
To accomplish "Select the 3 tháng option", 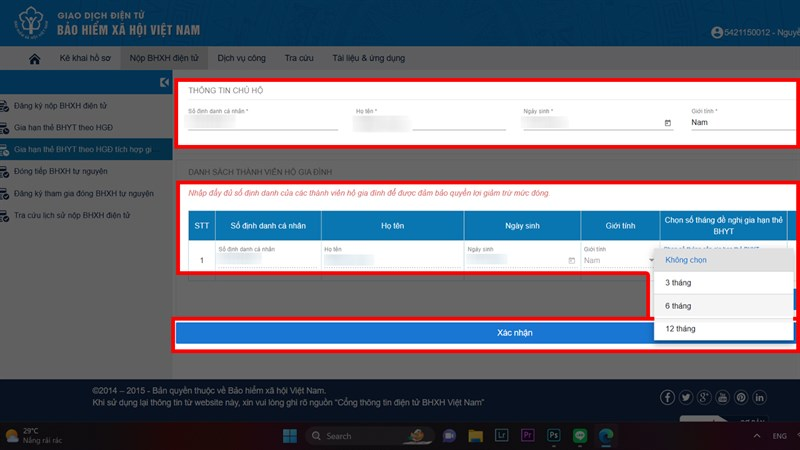I will click(723, 283).
